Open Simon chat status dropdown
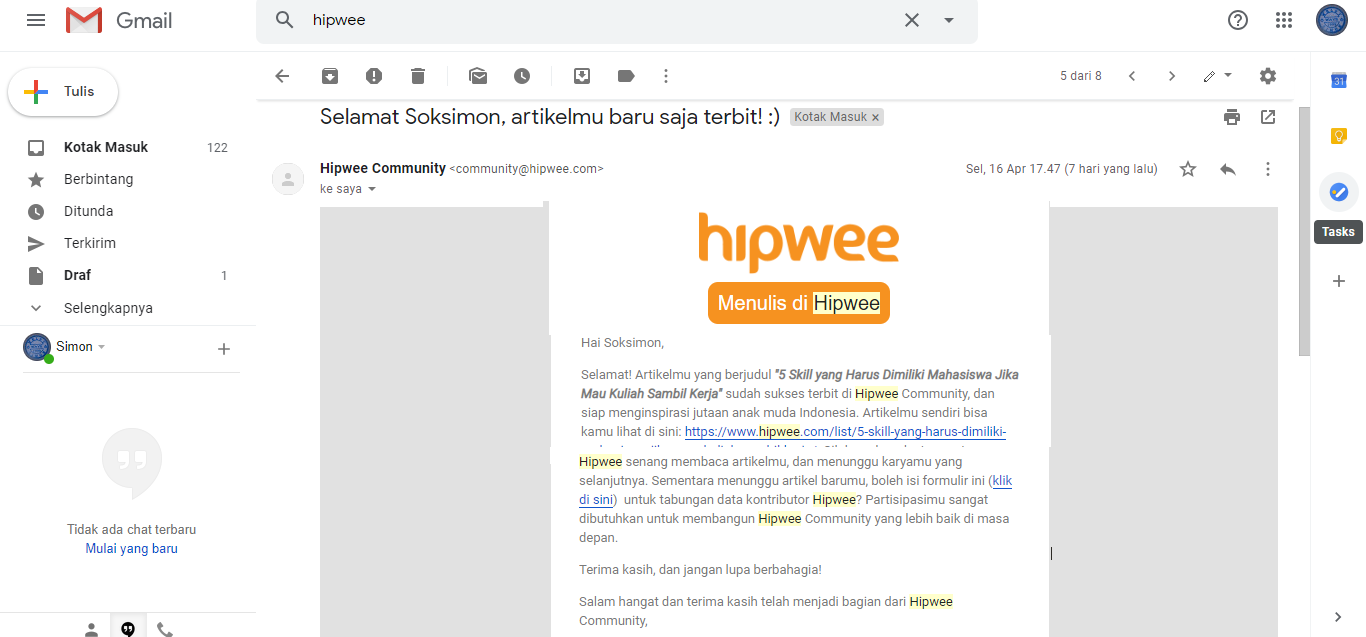 (101, 347)
